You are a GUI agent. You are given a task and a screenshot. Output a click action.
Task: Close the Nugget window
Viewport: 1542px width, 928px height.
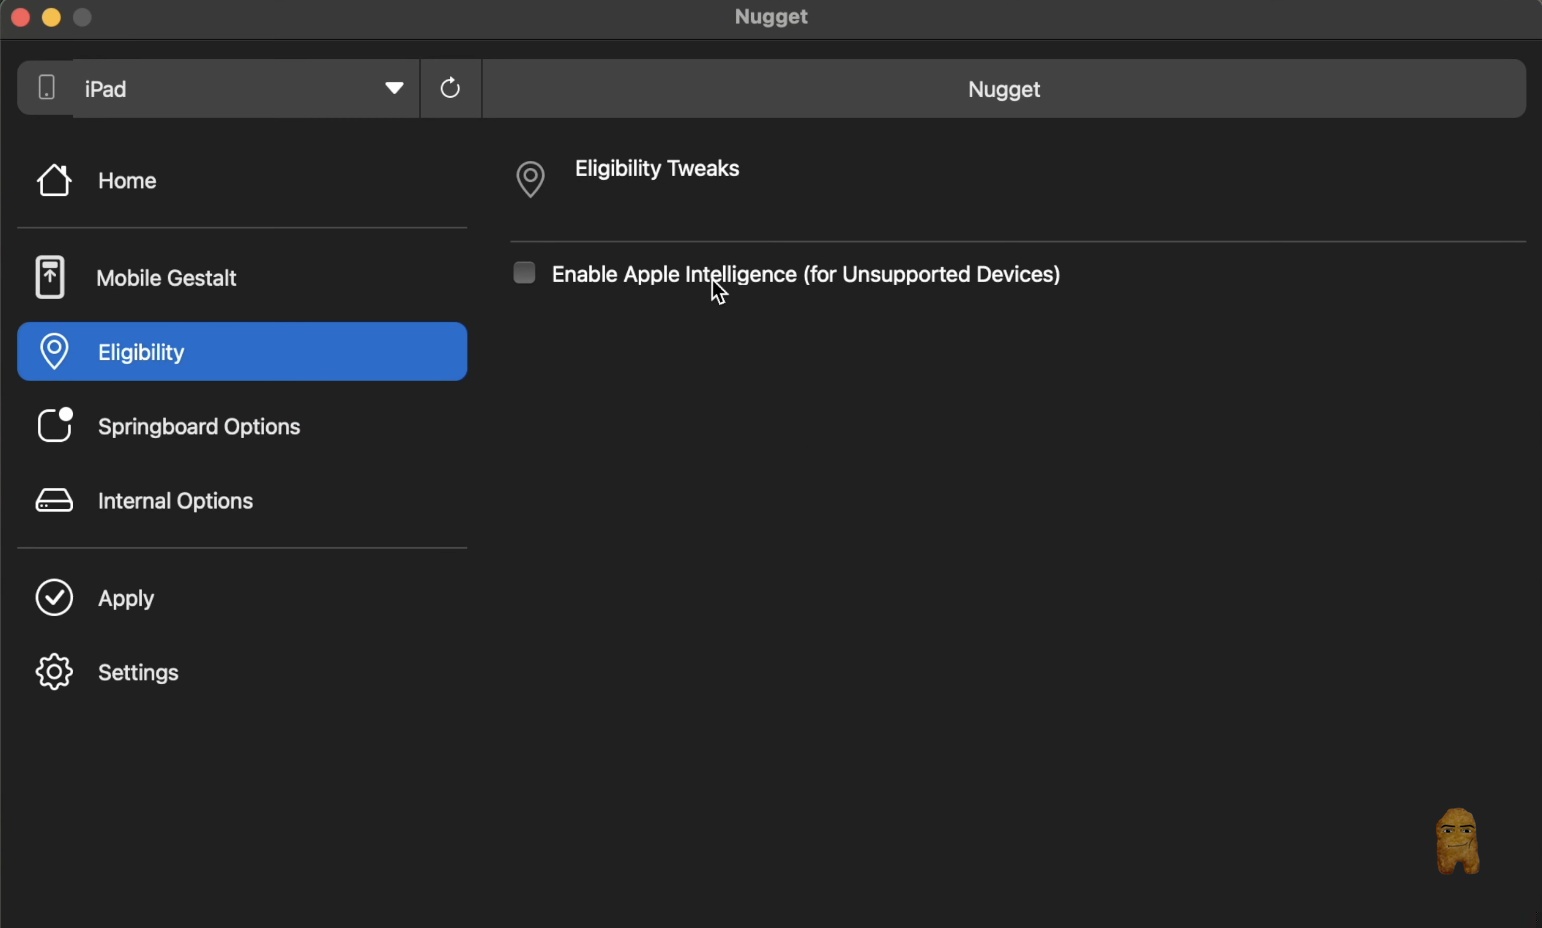click(20, 18)
